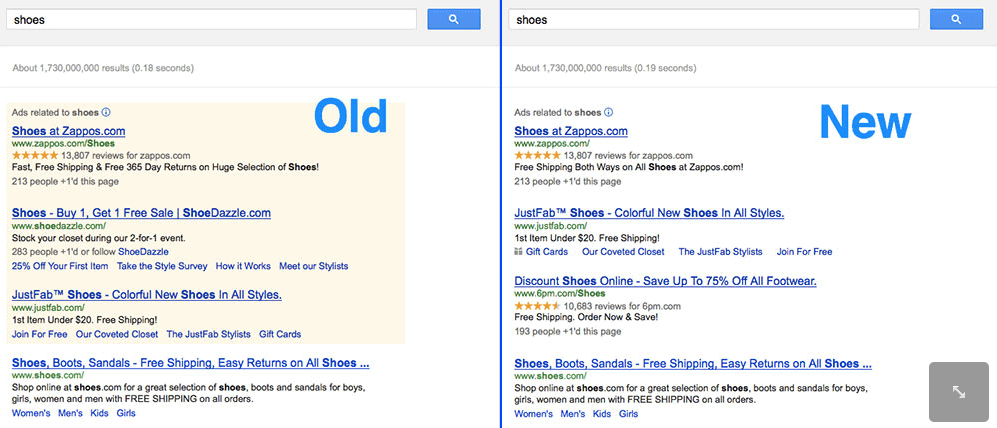Screen dimensions: 997x428
Task: Click the ad info icon in the Old panel
Action: 106,113
